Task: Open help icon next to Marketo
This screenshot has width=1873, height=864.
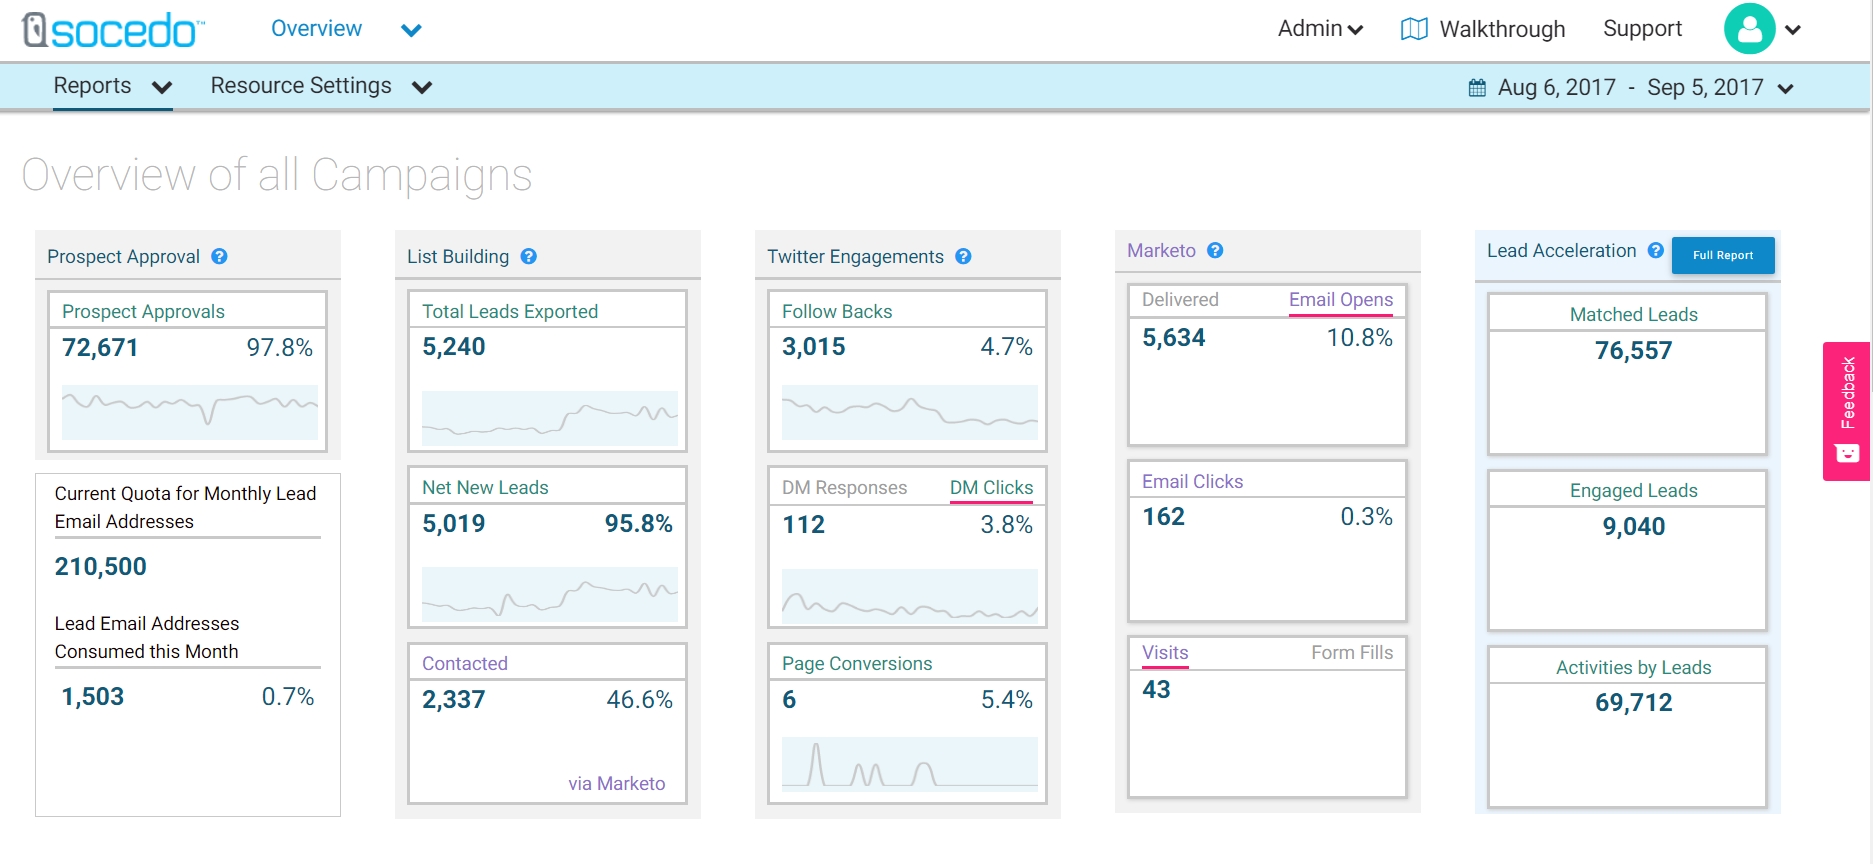Action: click(1215, 251)
